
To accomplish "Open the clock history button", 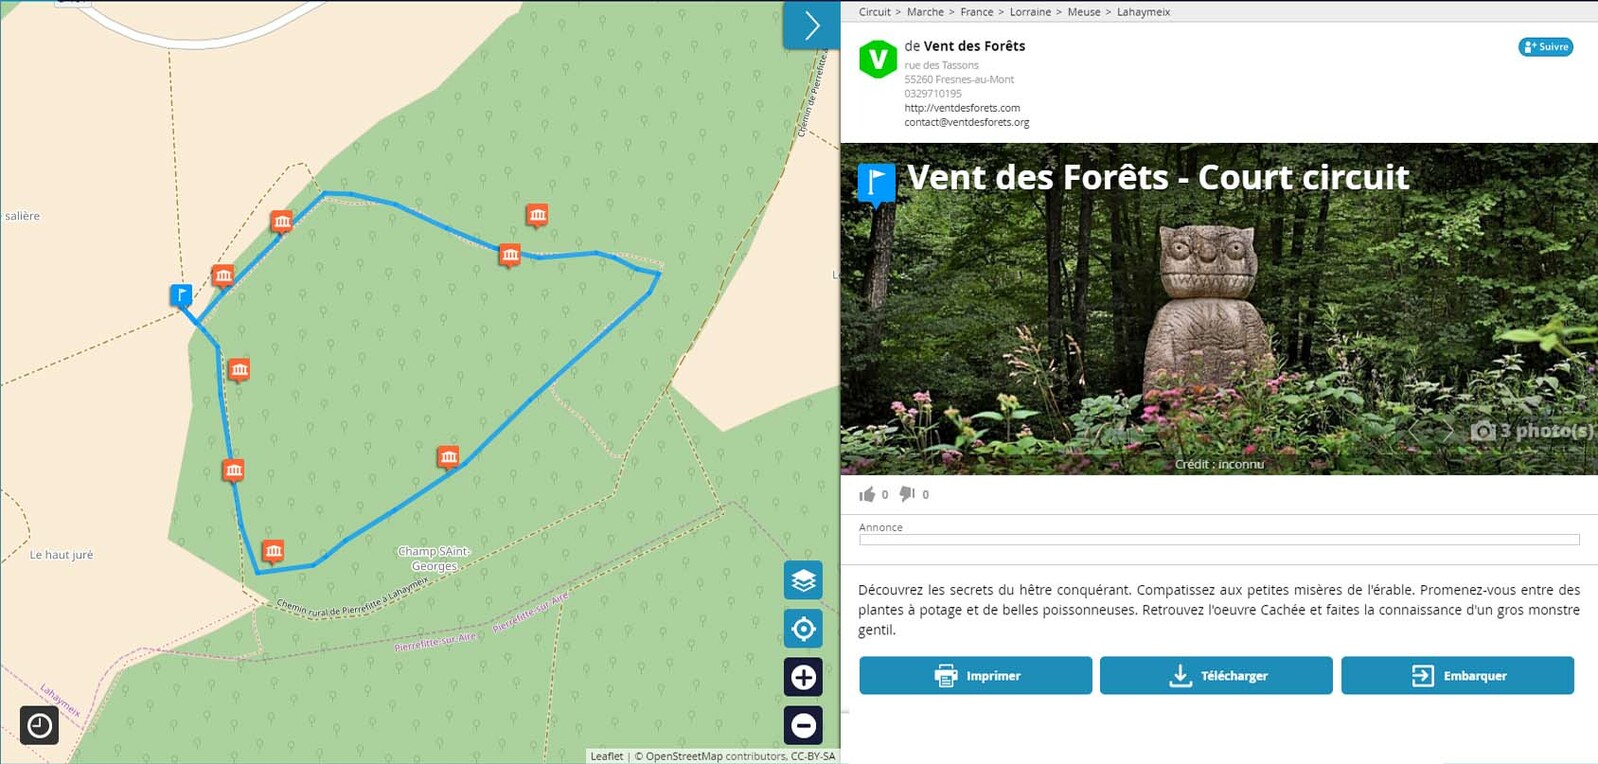I will tap(39, 725).
